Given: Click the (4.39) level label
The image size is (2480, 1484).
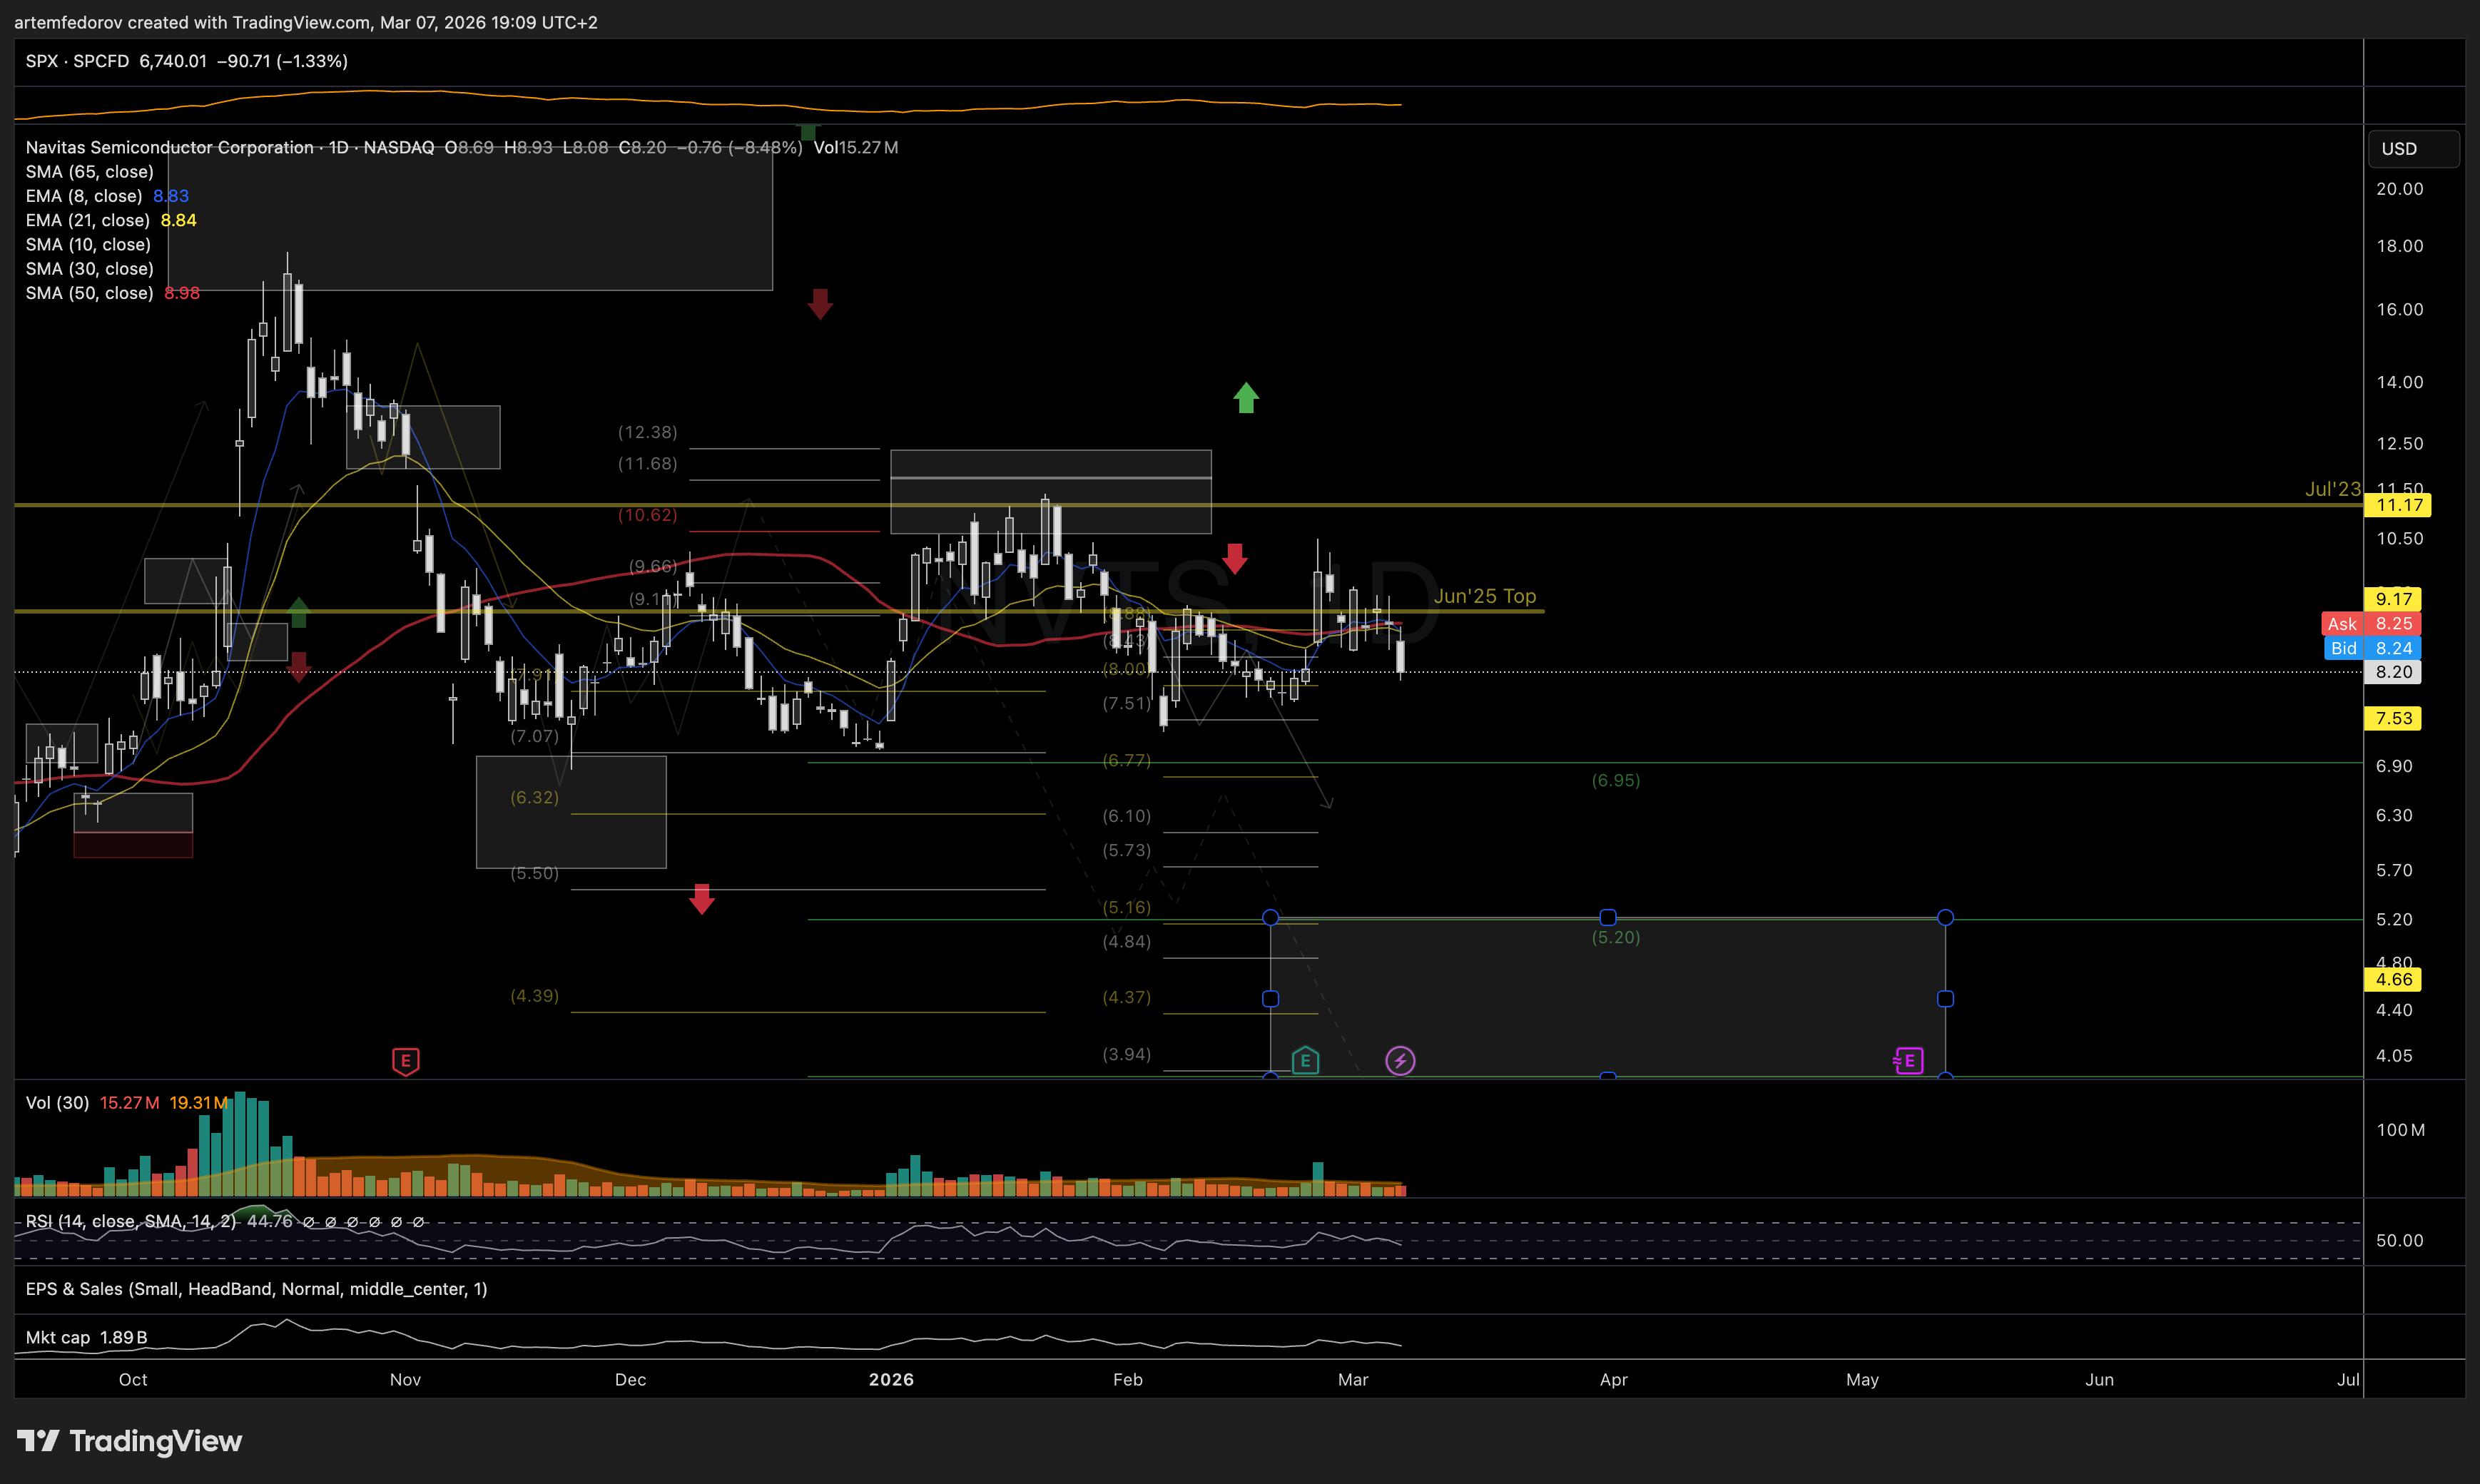Looking at the screenshot, I should (x=535, y=996).
